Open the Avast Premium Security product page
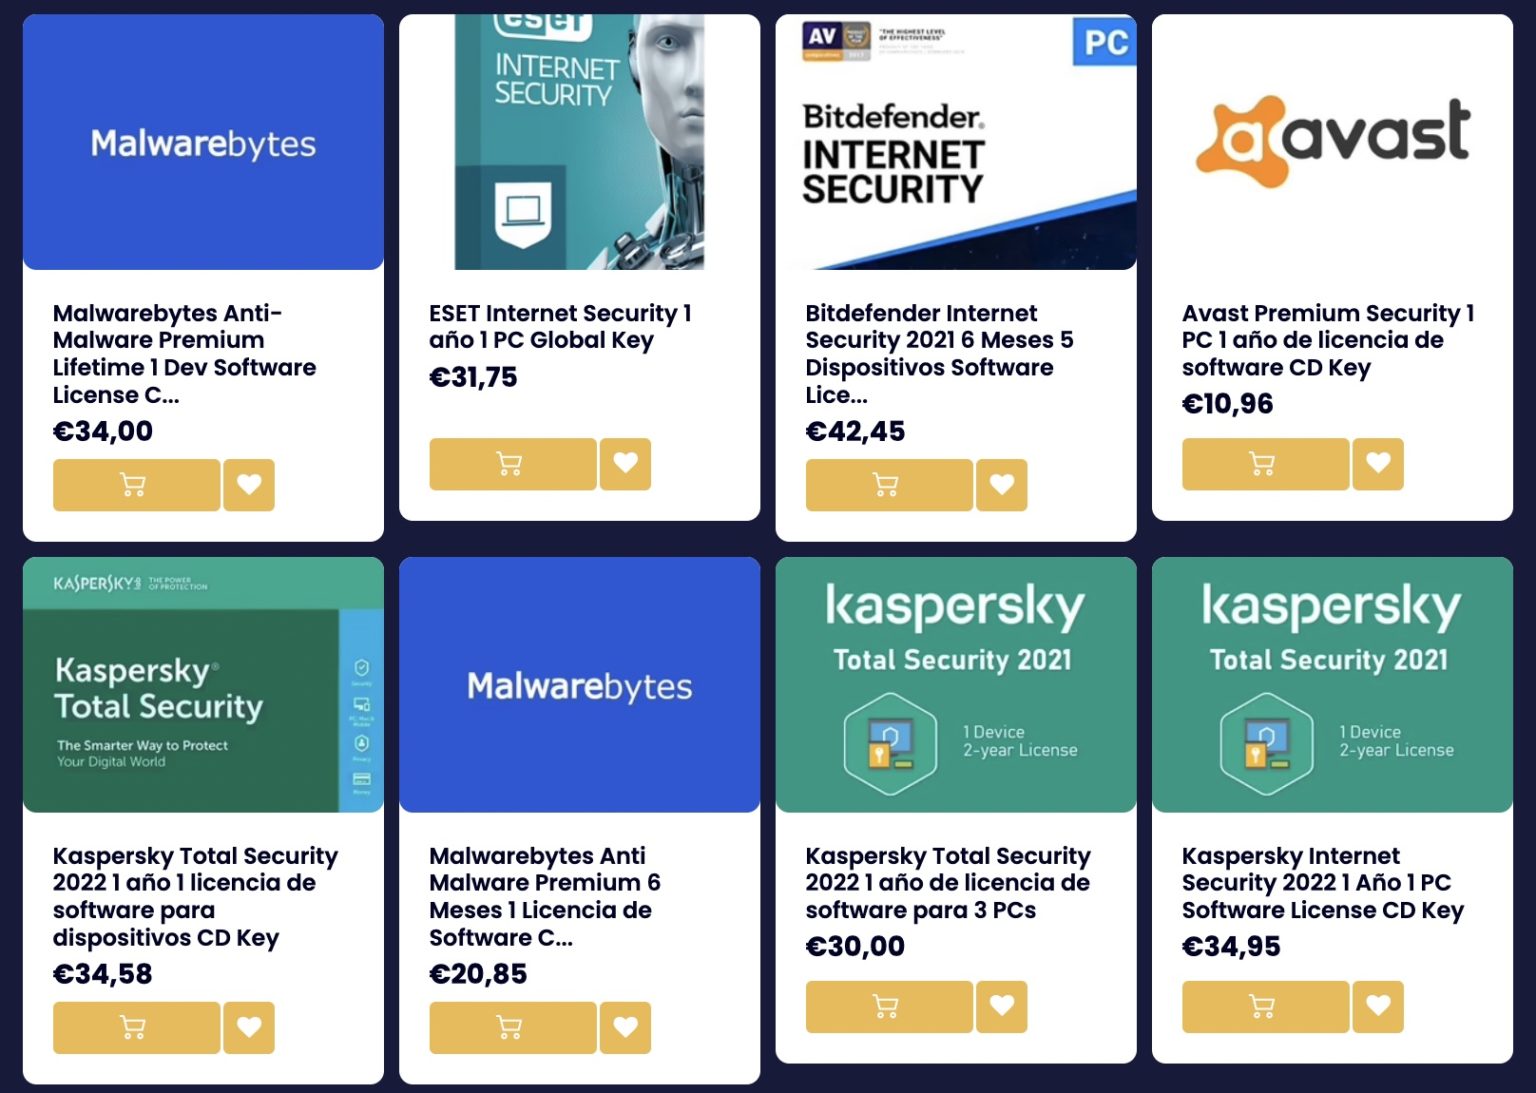Image resolution: width=1536 pixels, height=1093 pixels. click(1328, 340)
